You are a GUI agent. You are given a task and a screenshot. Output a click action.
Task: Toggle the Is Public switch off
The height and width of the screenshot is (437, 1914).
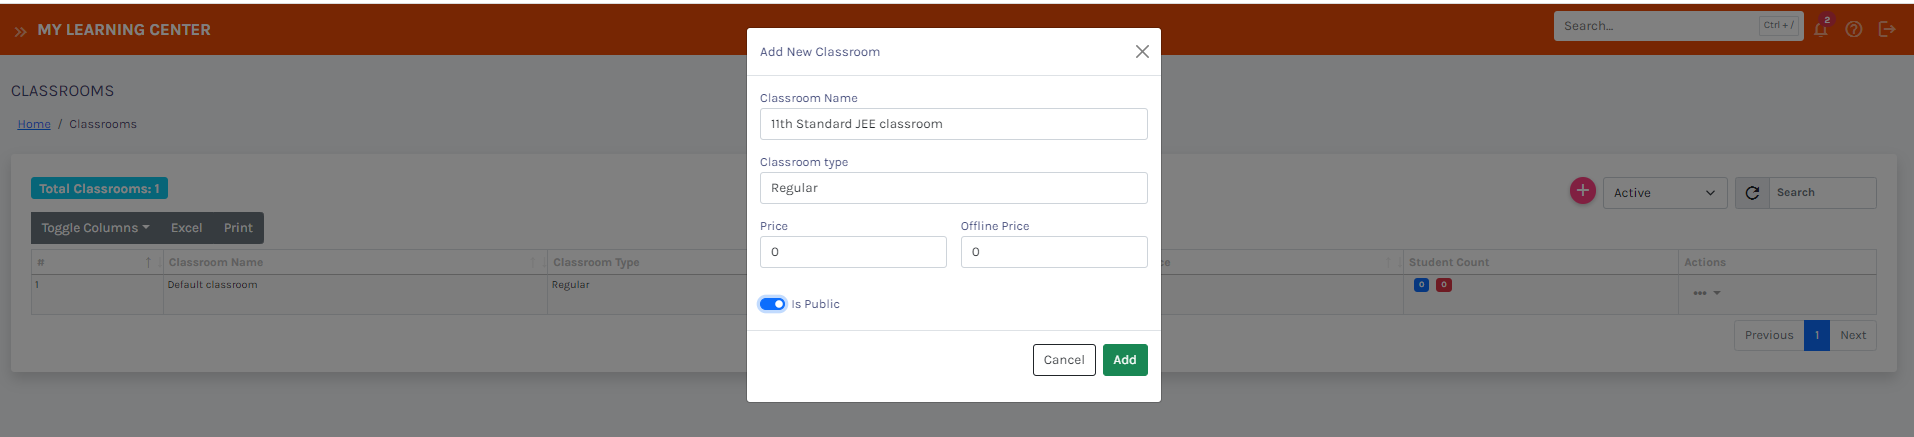(772, 304)
